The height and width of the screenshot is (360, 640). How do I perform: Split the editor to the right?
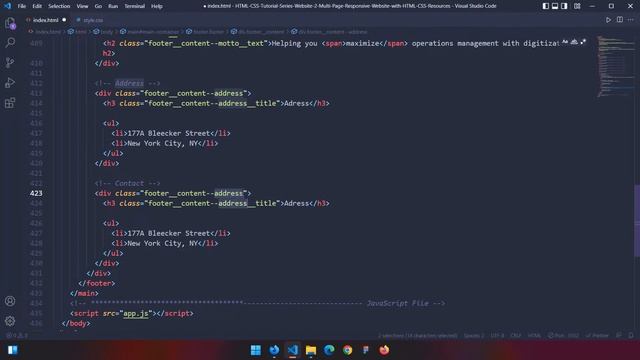coord(620,20)
